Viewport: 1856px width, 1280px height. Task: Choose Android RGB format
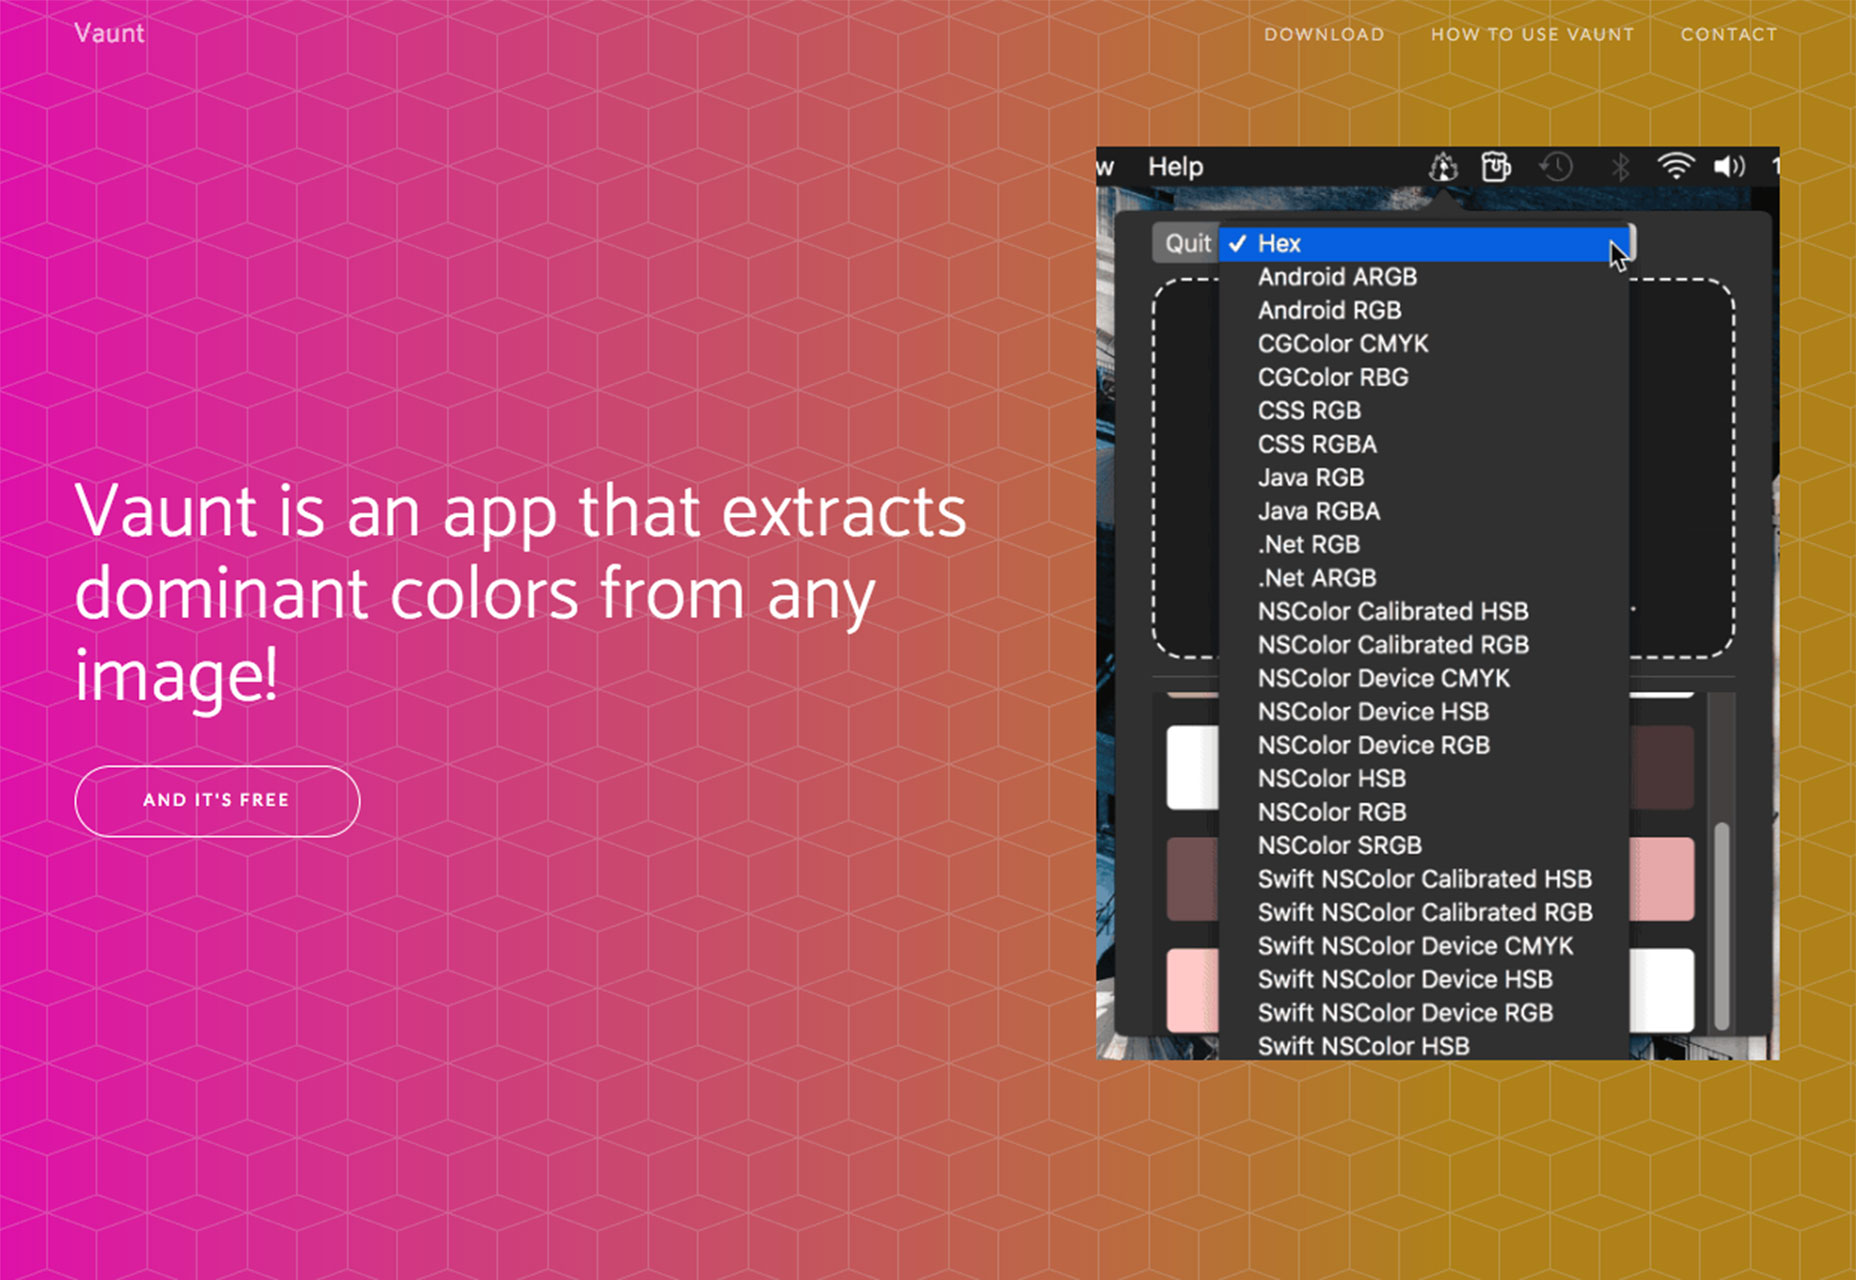1424,311
